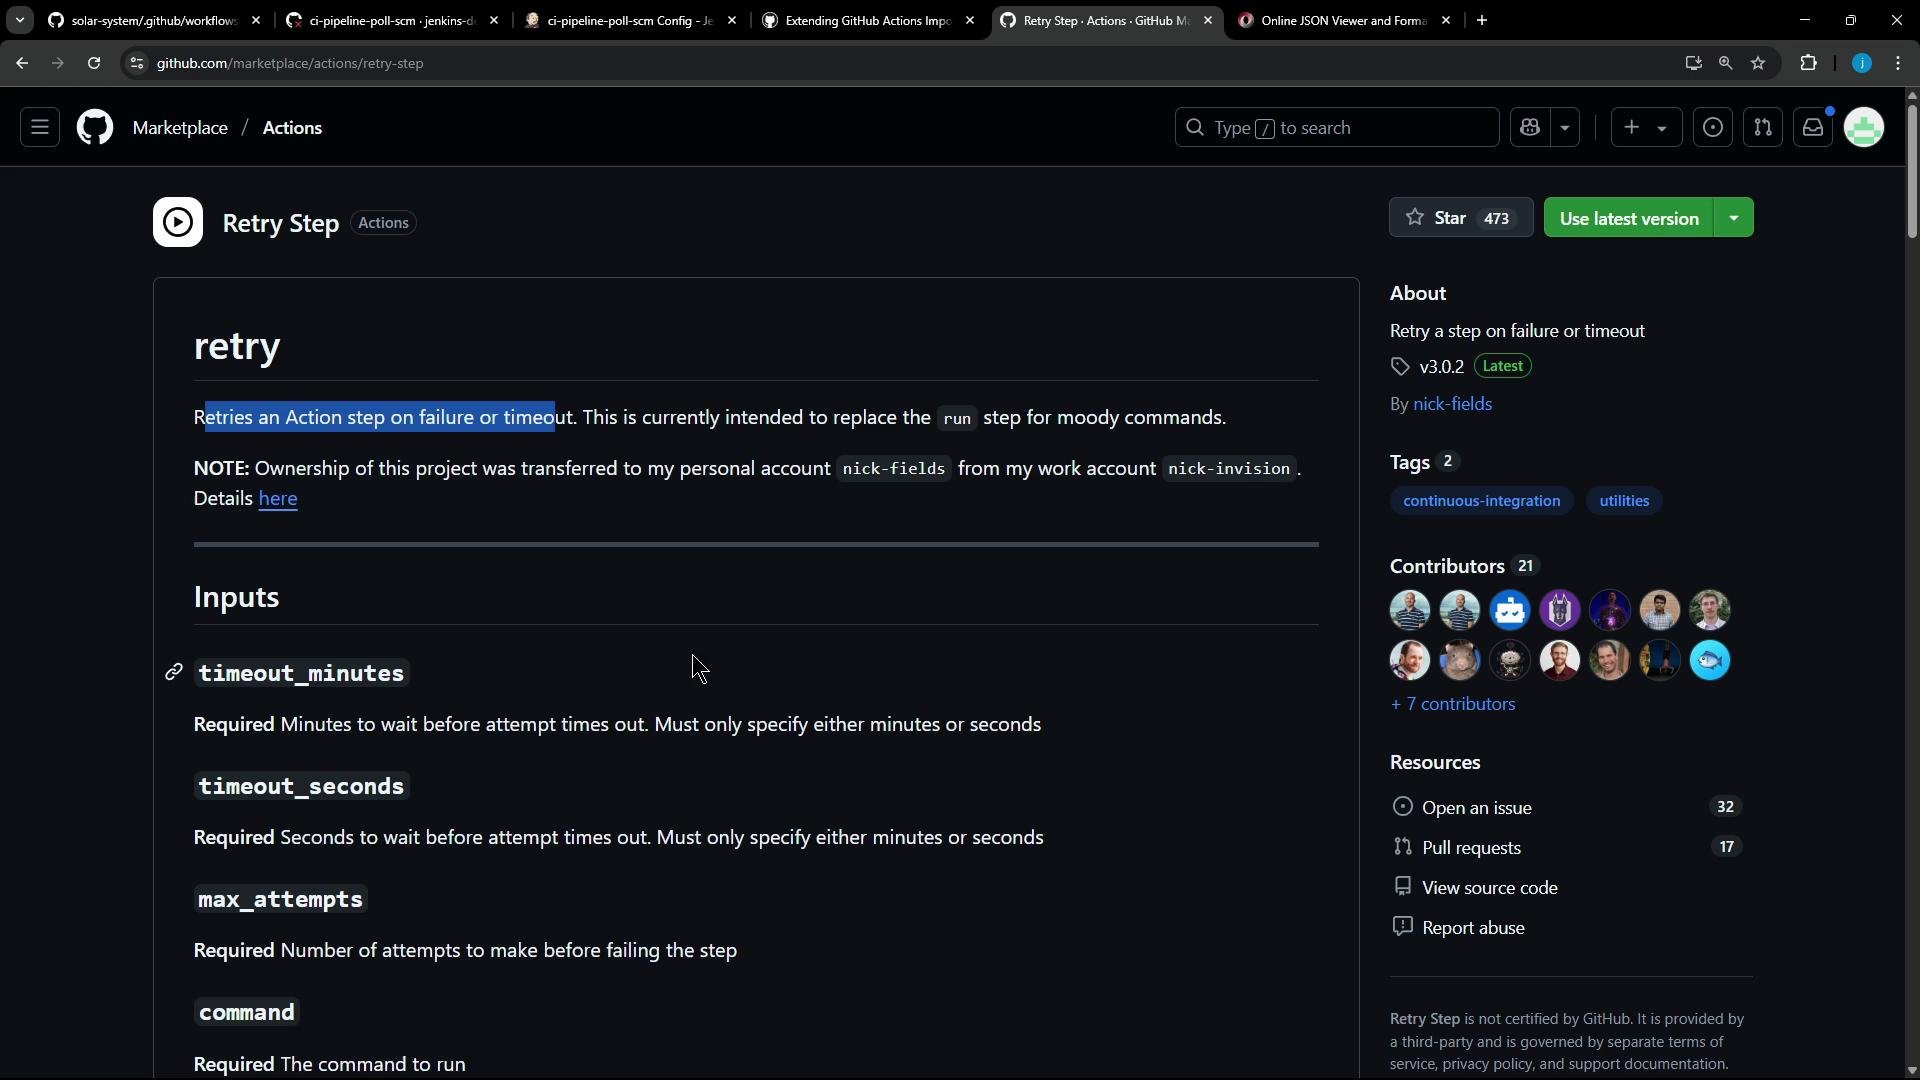Click the Report abuse flag icon

coord(1403,926)
